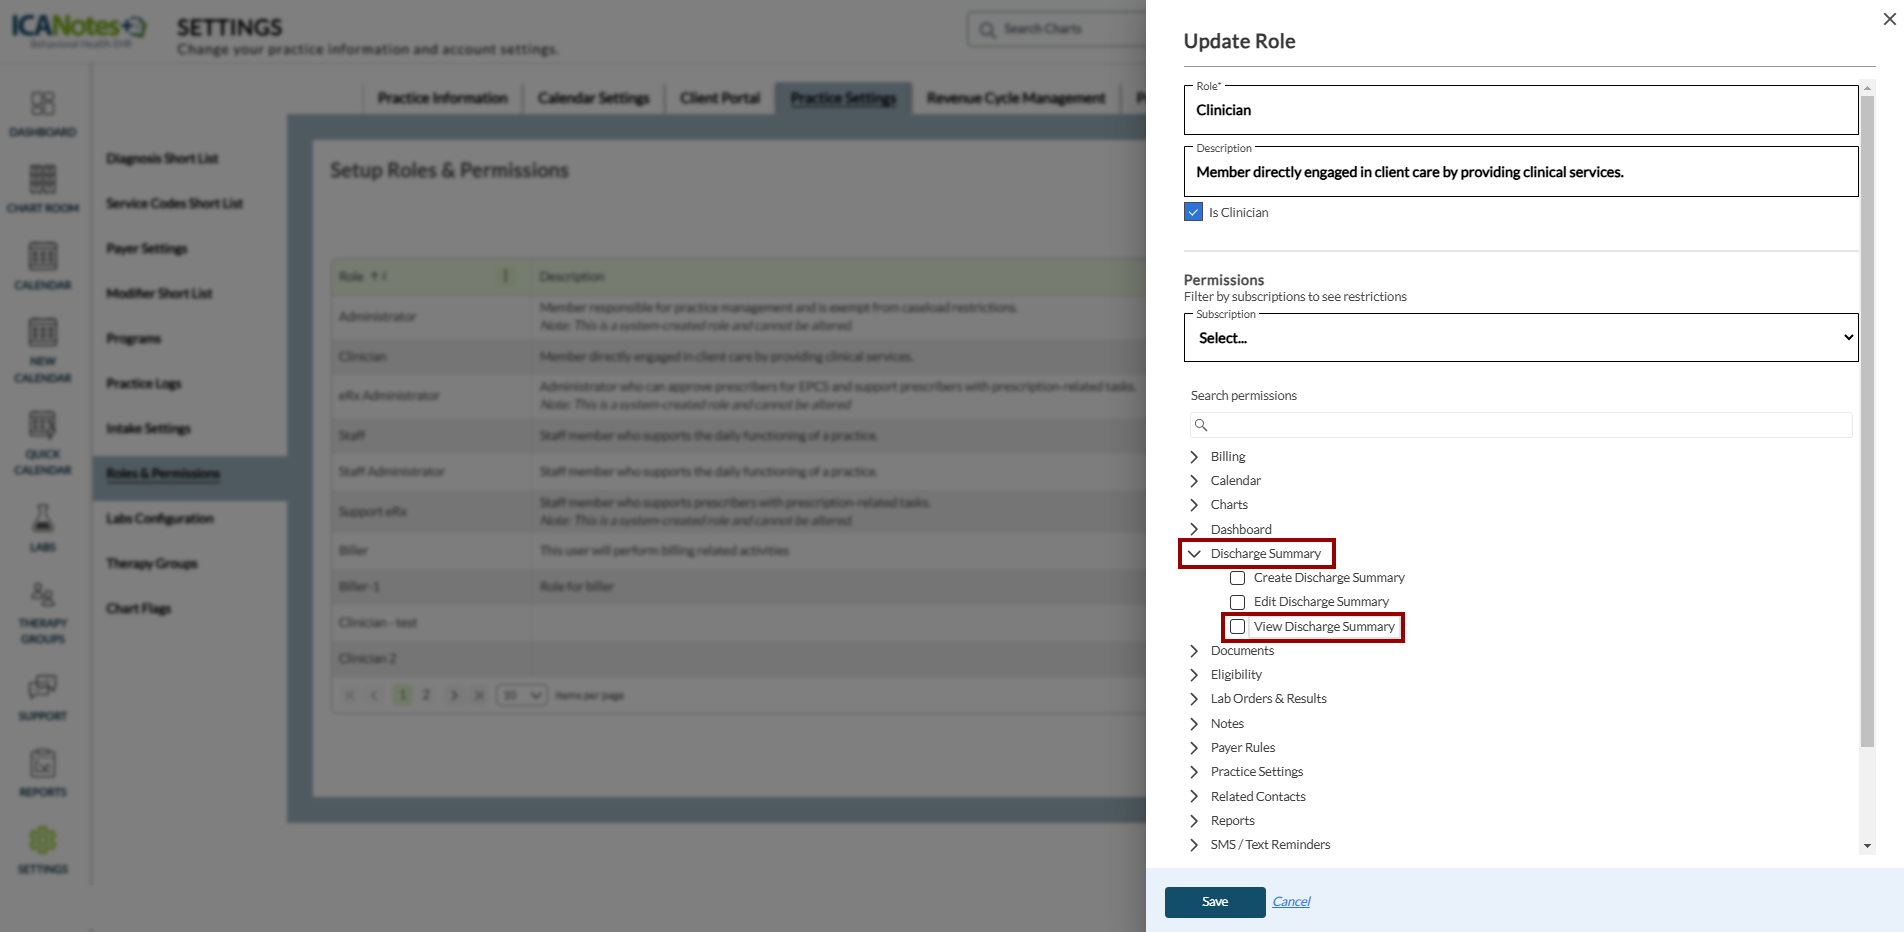1904x932 pixels.
Task: Switch to the Calendar Settings tab
Action: [593, 98]
